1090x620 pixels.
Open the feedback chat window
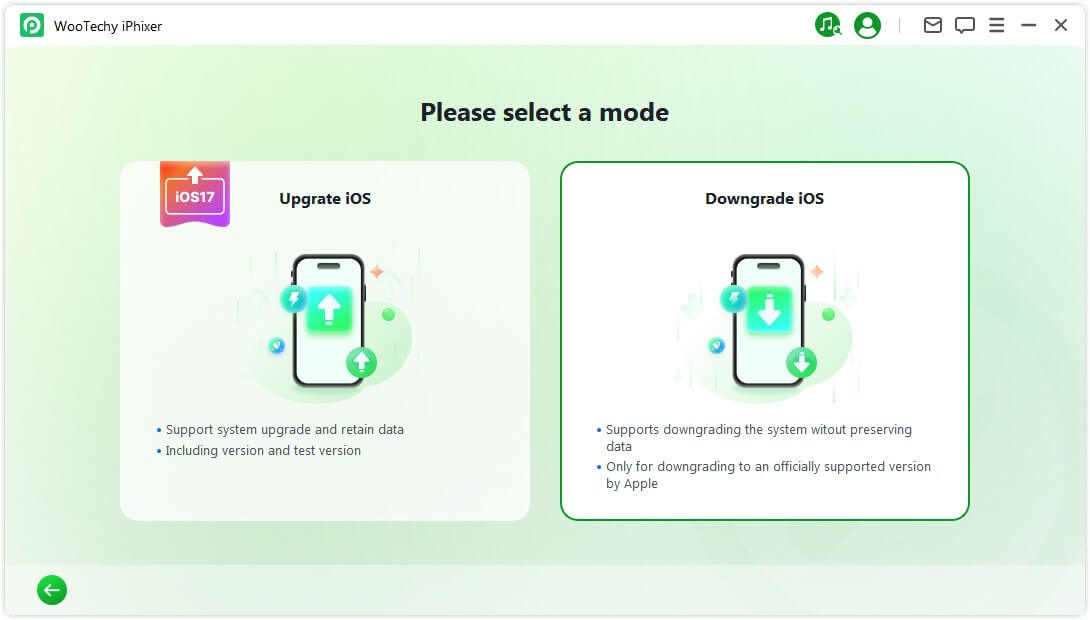click(x=964, y=25)
